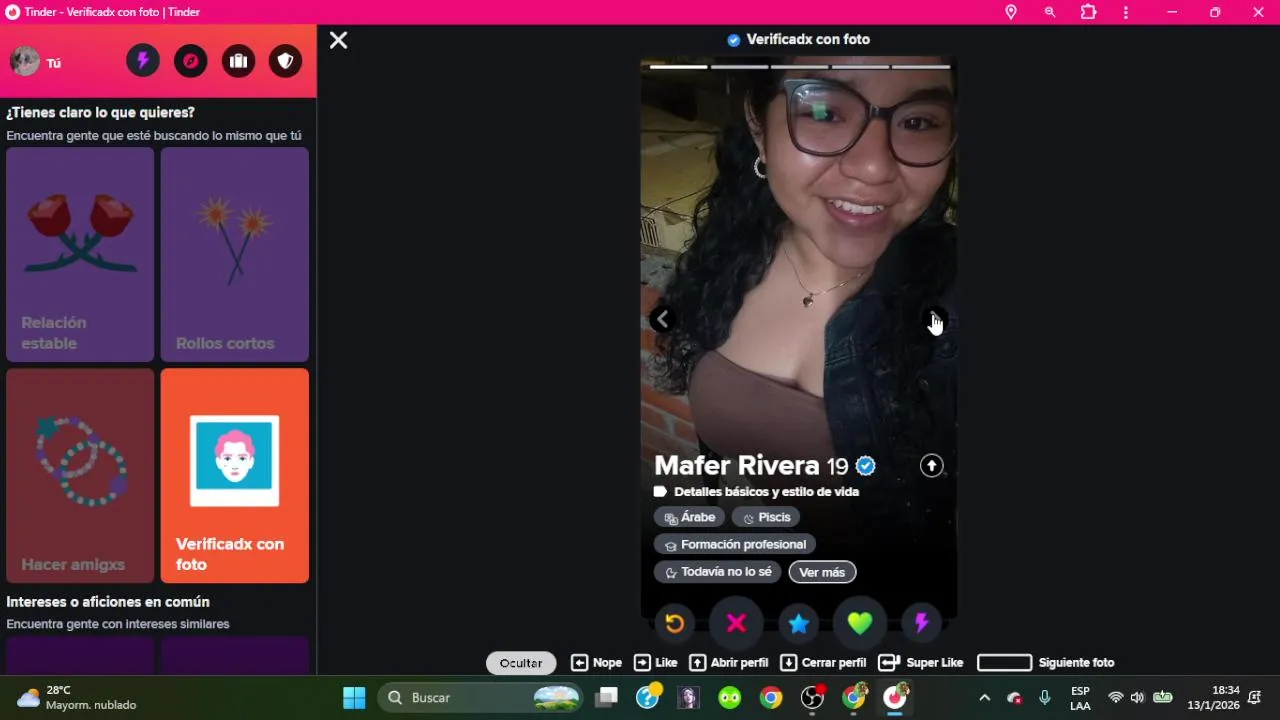Select the Verificadx con foto card

(x=235, y=476)
